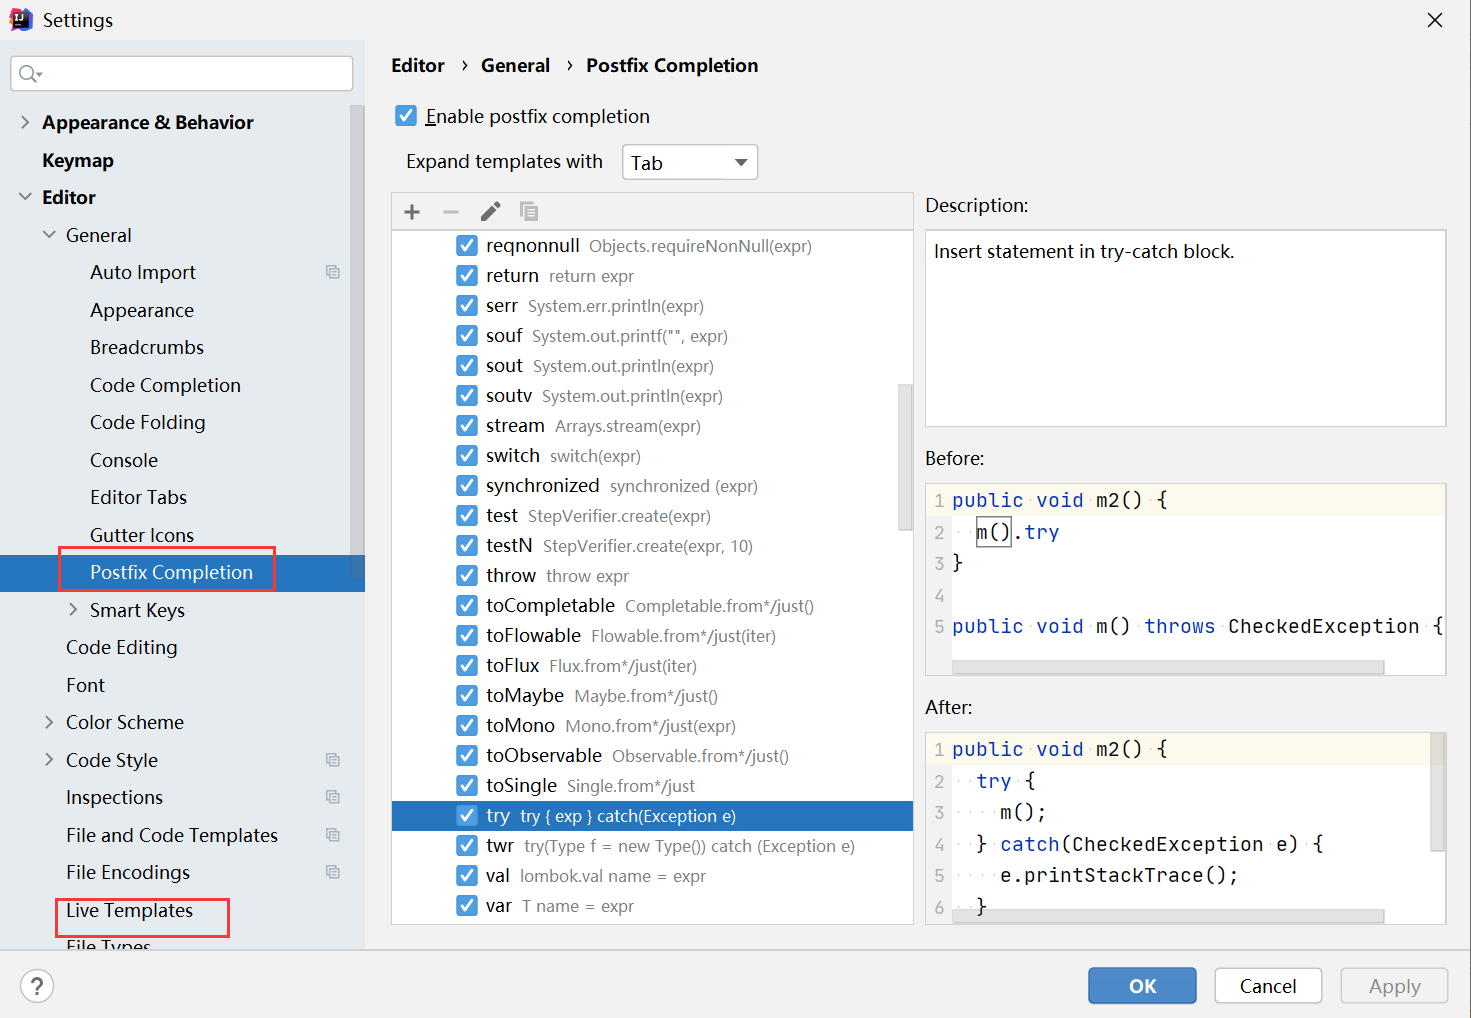Click the templates list vertical scrollbar
The height and width of the screenshot is (1018, 1471).
905,456
